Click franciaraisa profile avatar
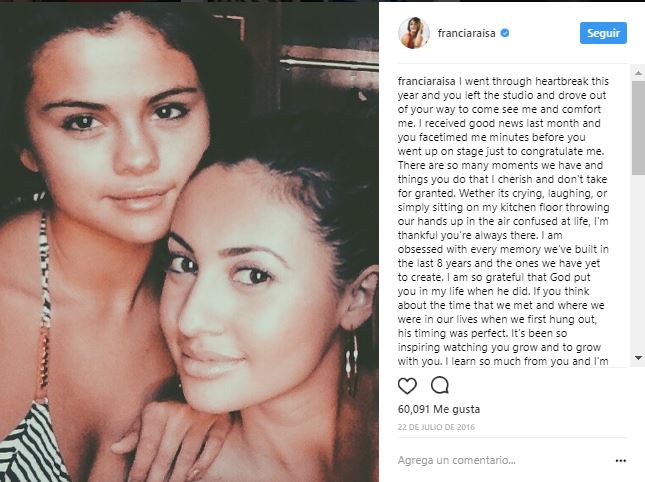This screenshot has width=645, height=482. pos(414,33)
